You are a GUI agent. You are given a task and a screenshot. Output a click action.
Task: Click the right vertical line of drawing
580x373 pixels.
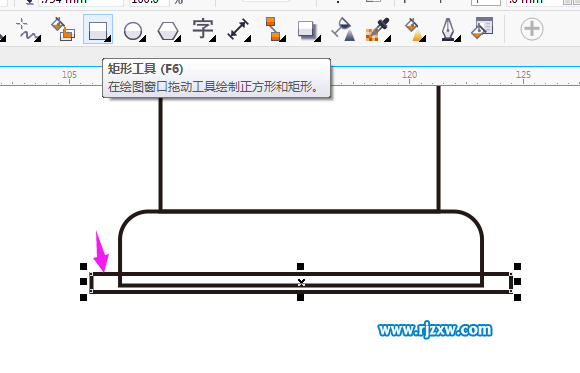tap(438, 149)
